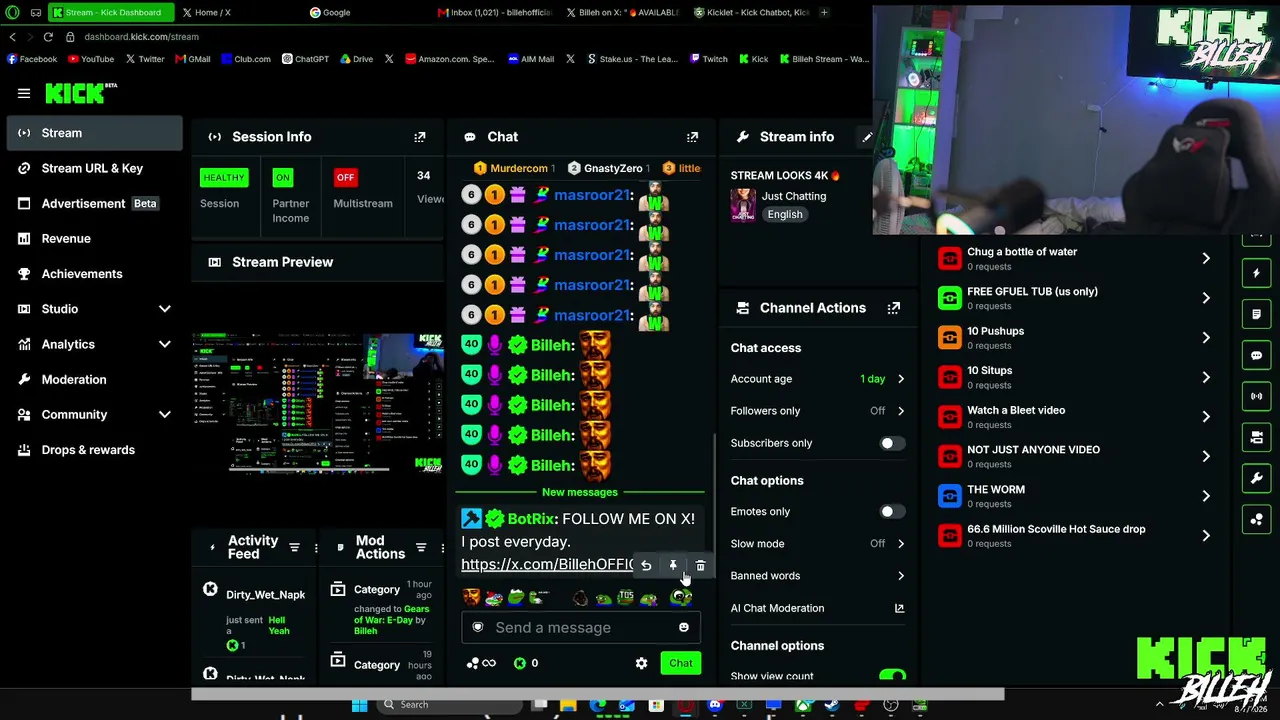Open chat settings gear icon
This screenshot has width=1280, height=720.
click(641, 663)
